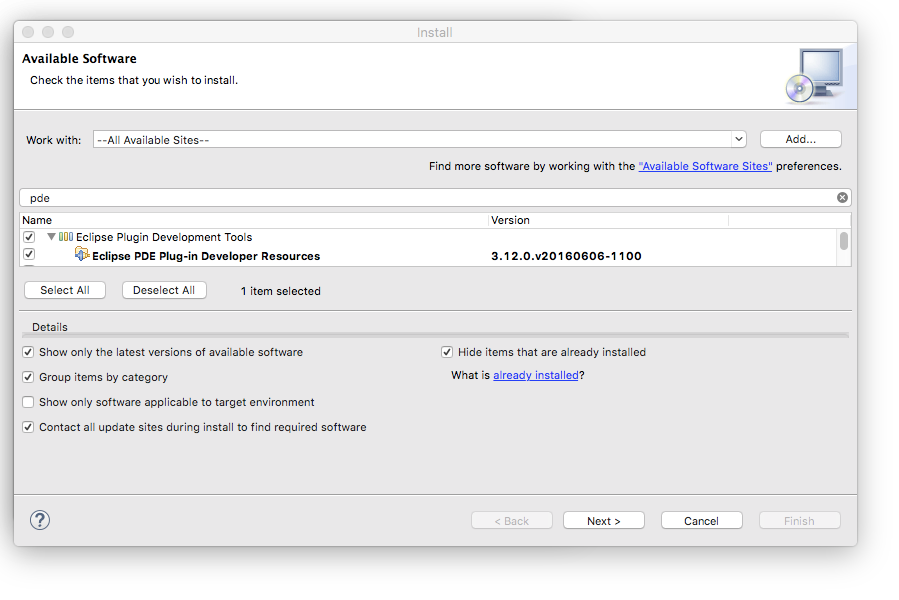Open the help question mark icon
The height and width of the screenshot is (600, 899).
pos(40,520)
